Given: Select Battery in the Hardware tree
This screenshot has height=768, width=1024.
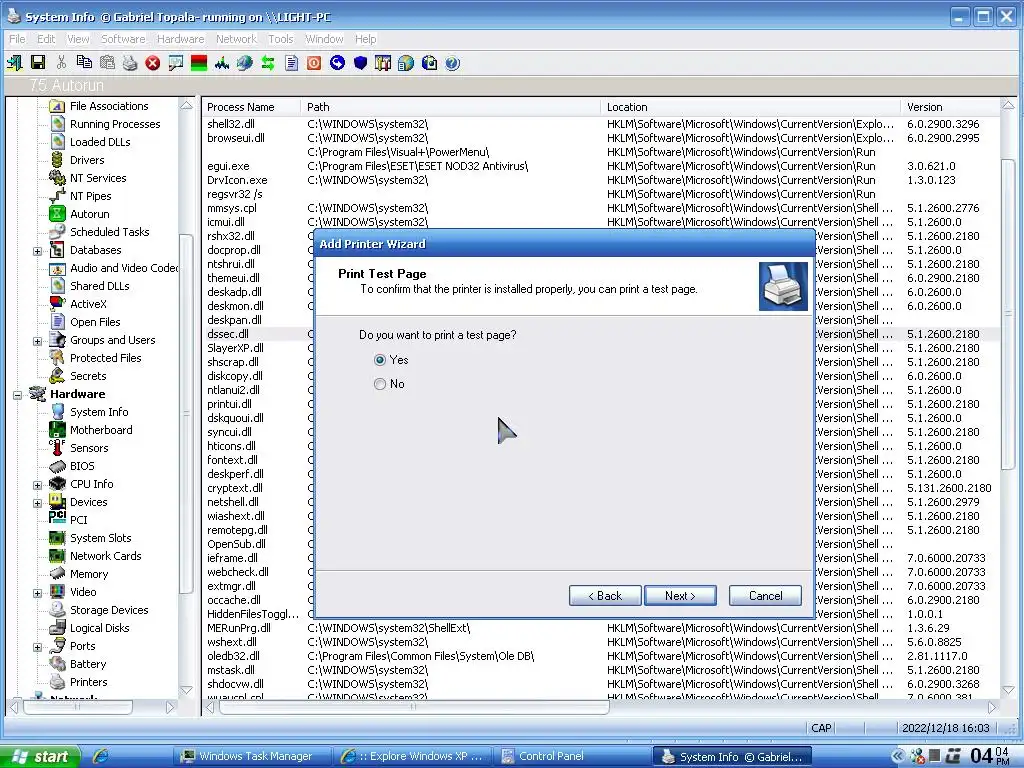Looking at the screenshot, I should coord(88,664).
